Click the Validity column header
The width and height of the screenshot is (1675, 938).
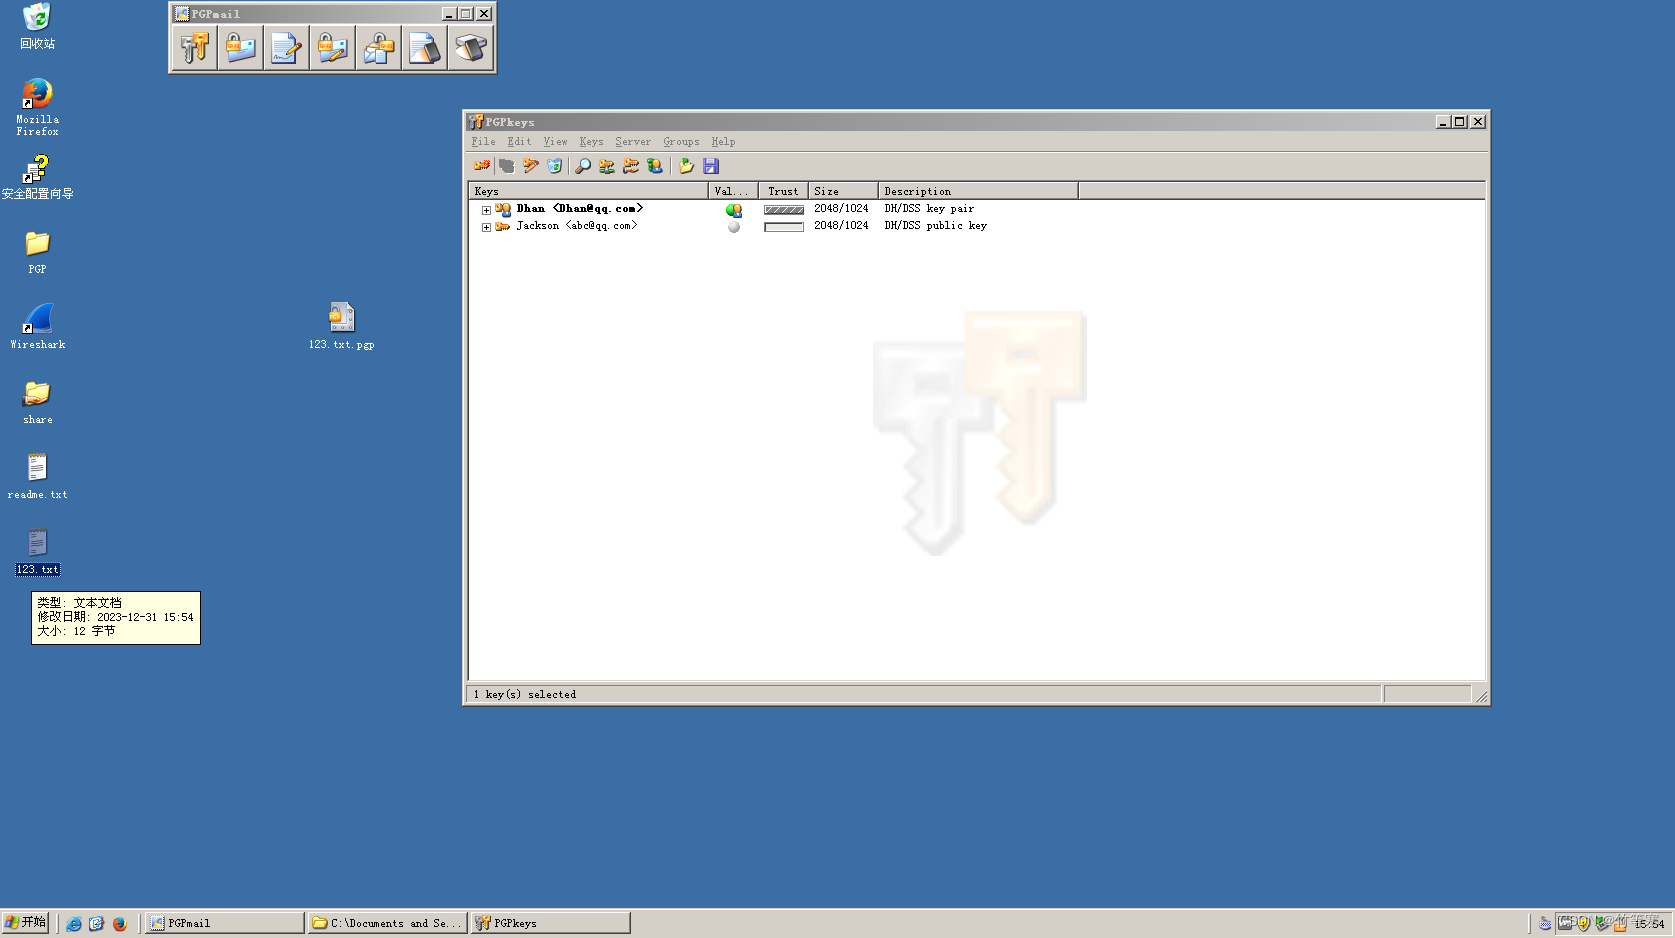pos(733,191)
